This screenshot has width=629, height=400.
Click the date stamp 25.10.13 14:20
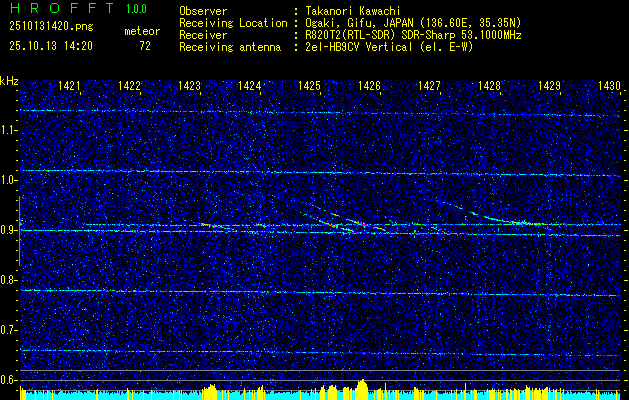click(x=51, y=46)
